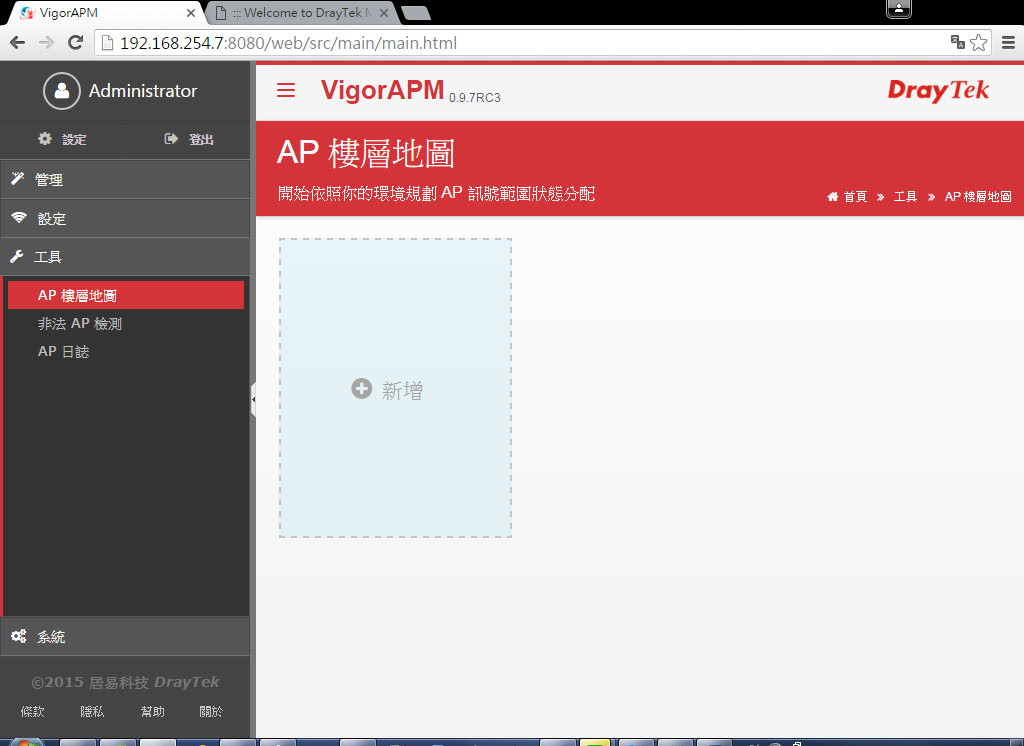Click the wand icon beside 管理
Viewport: 1024px width, 746px height.
[18, 178]
